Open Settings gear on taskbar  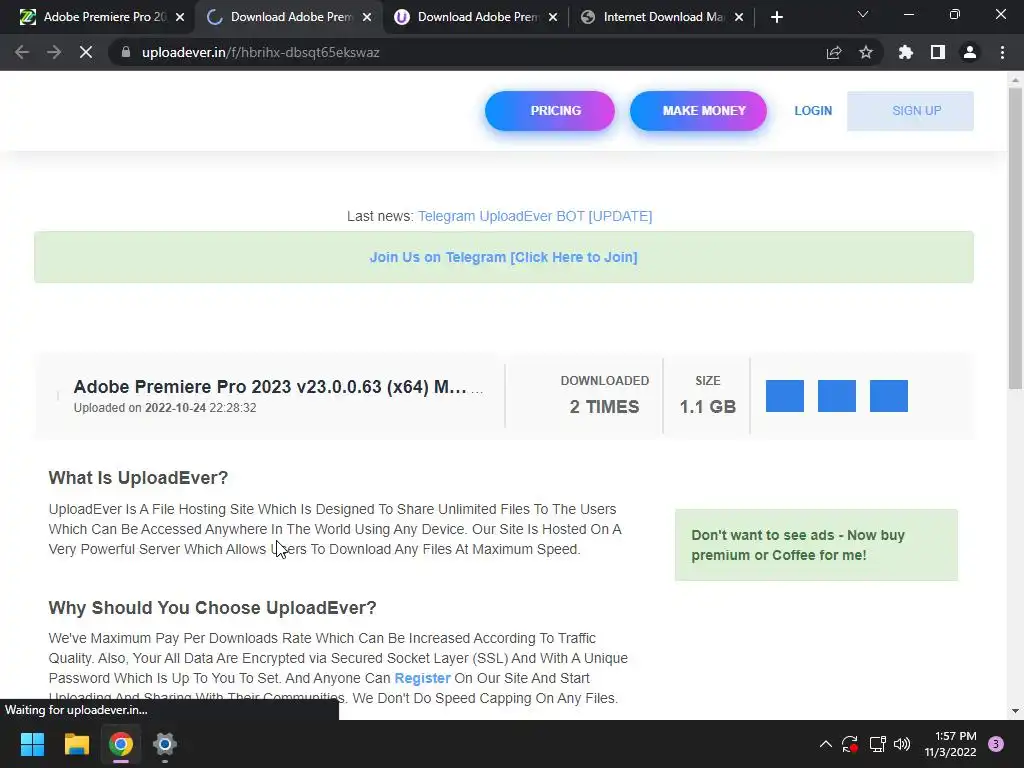(x=165, y=744)
